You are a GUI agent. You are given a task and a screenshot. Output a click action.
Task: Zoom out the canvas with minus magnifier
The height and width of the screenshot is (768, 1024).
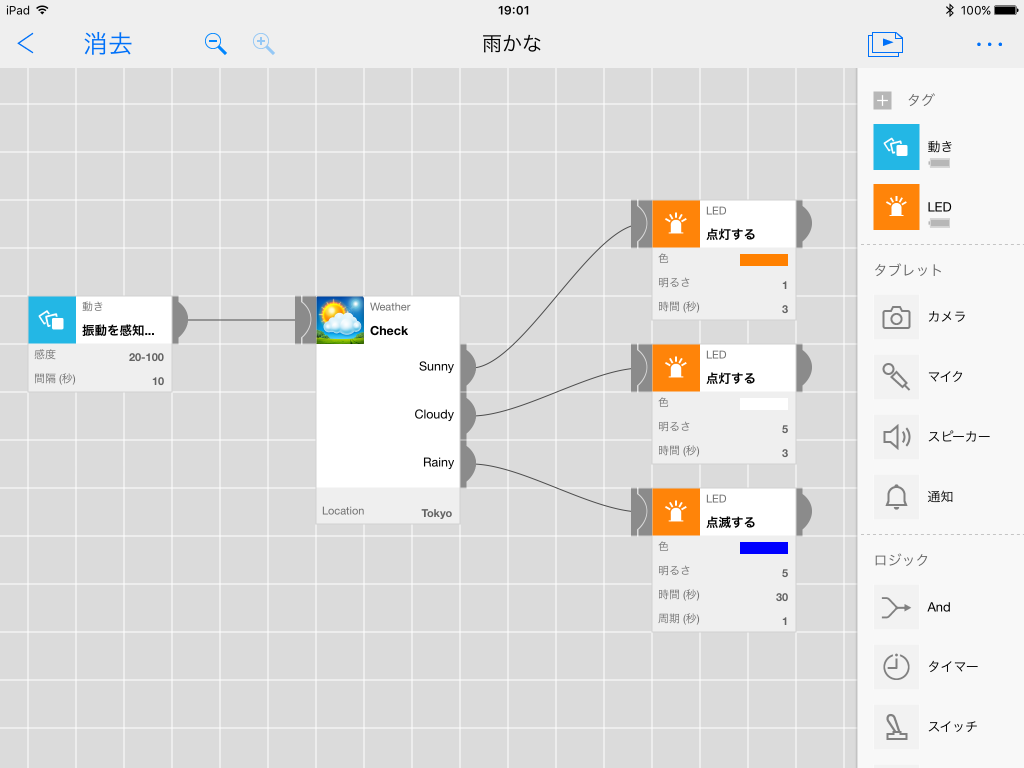(x=216, y=44)
